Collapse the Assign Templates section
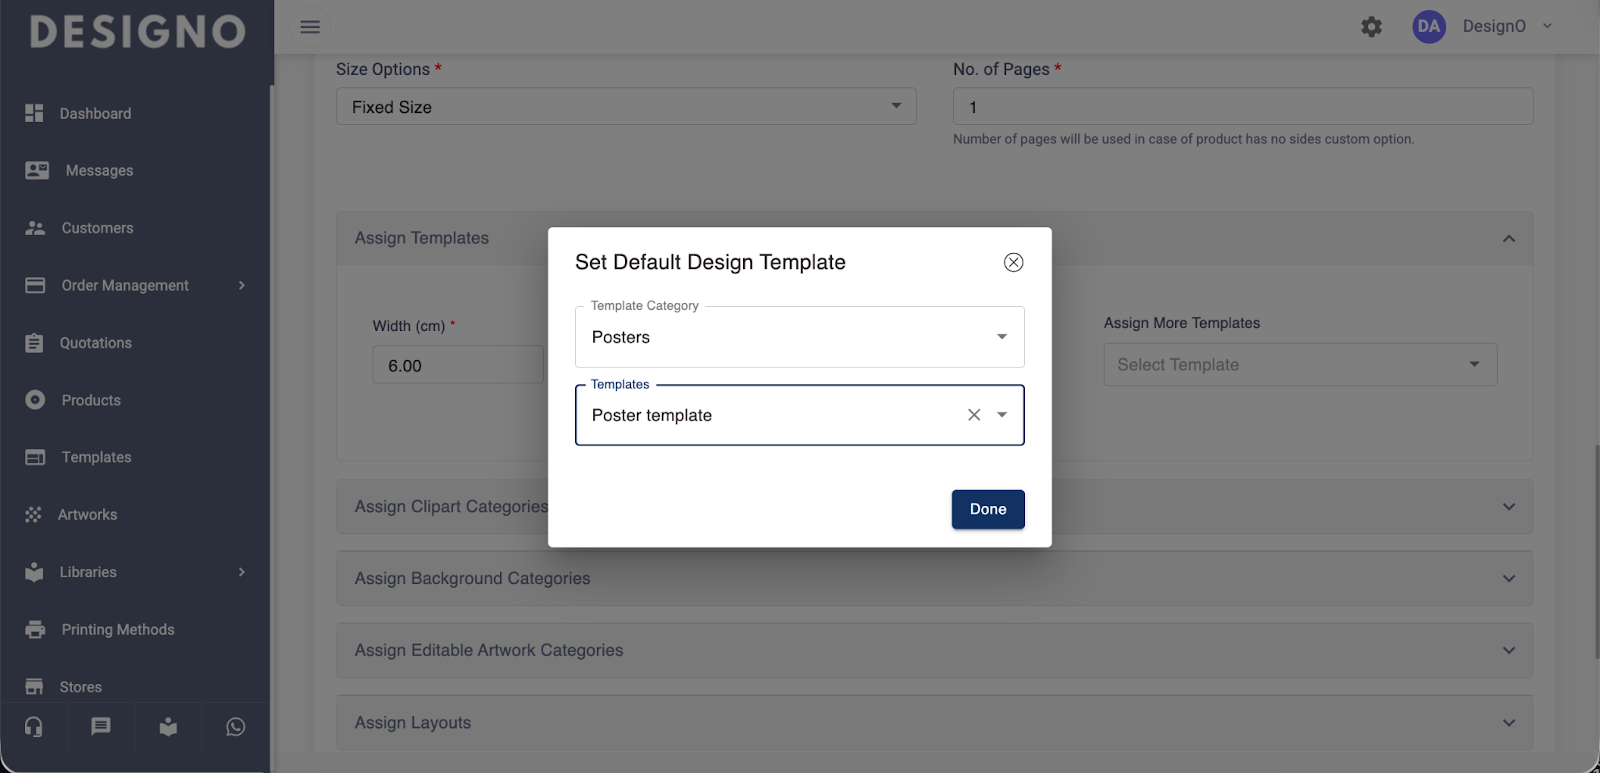The height and width of the screenshot is (773, 1600). tap(1509, 239)
